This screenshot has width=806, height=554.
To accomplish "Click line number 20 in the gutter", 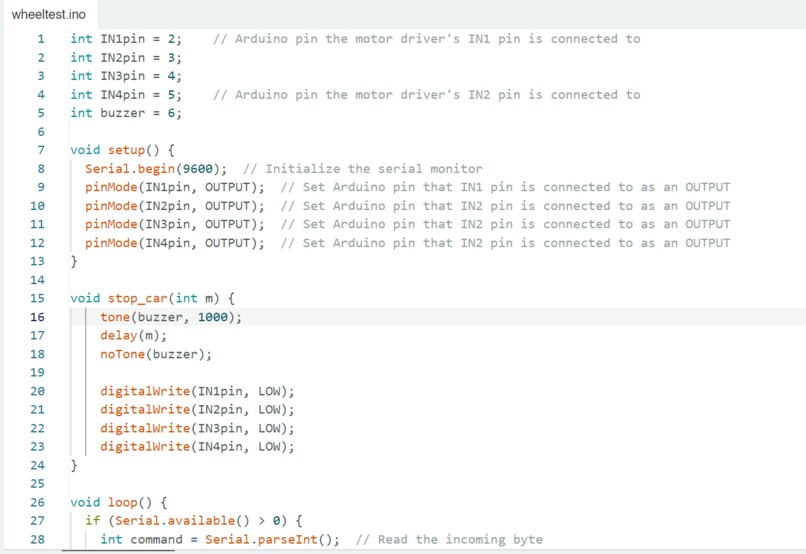I will pos(37,392).
